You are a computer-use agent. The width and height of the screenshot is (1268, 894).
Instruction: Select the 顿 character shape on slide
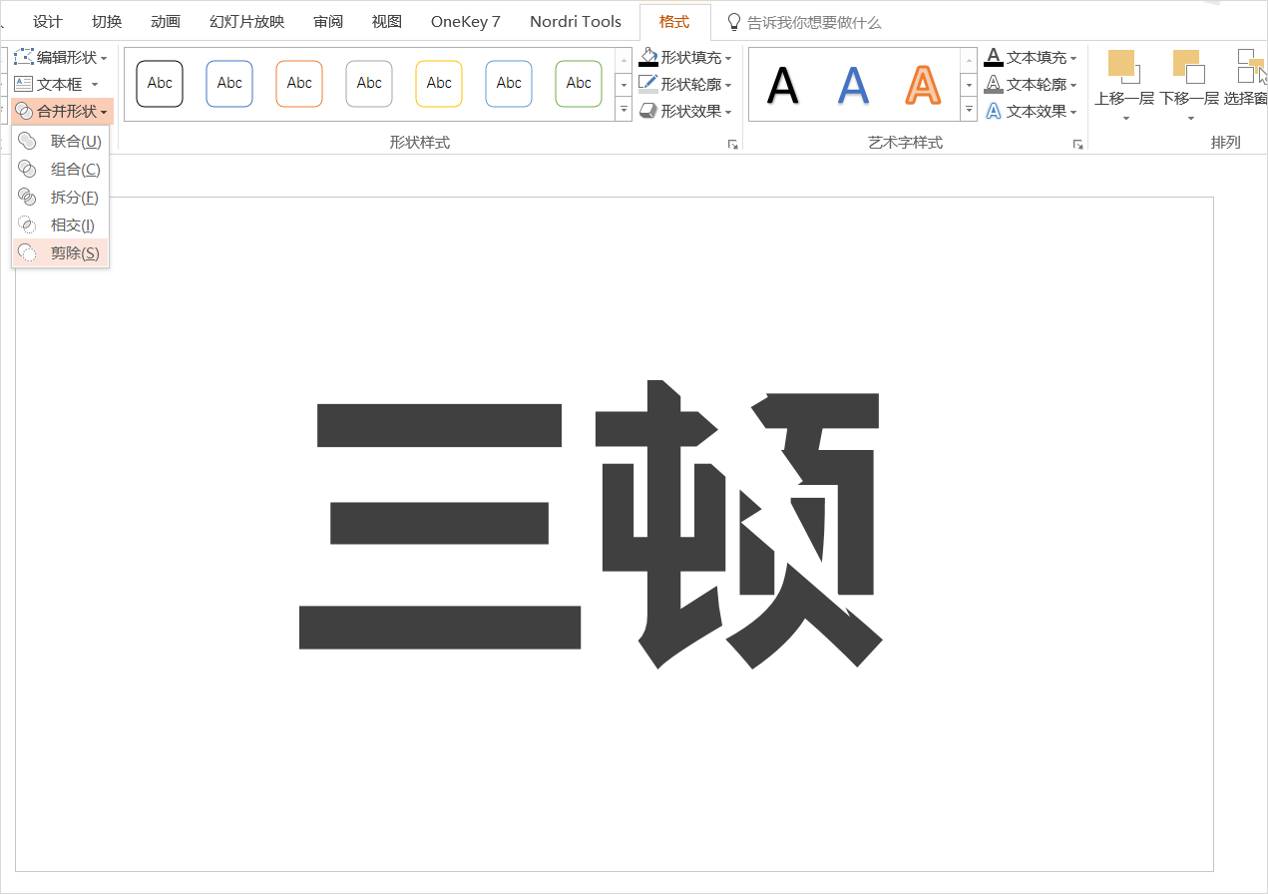click(x=738, y=523)
